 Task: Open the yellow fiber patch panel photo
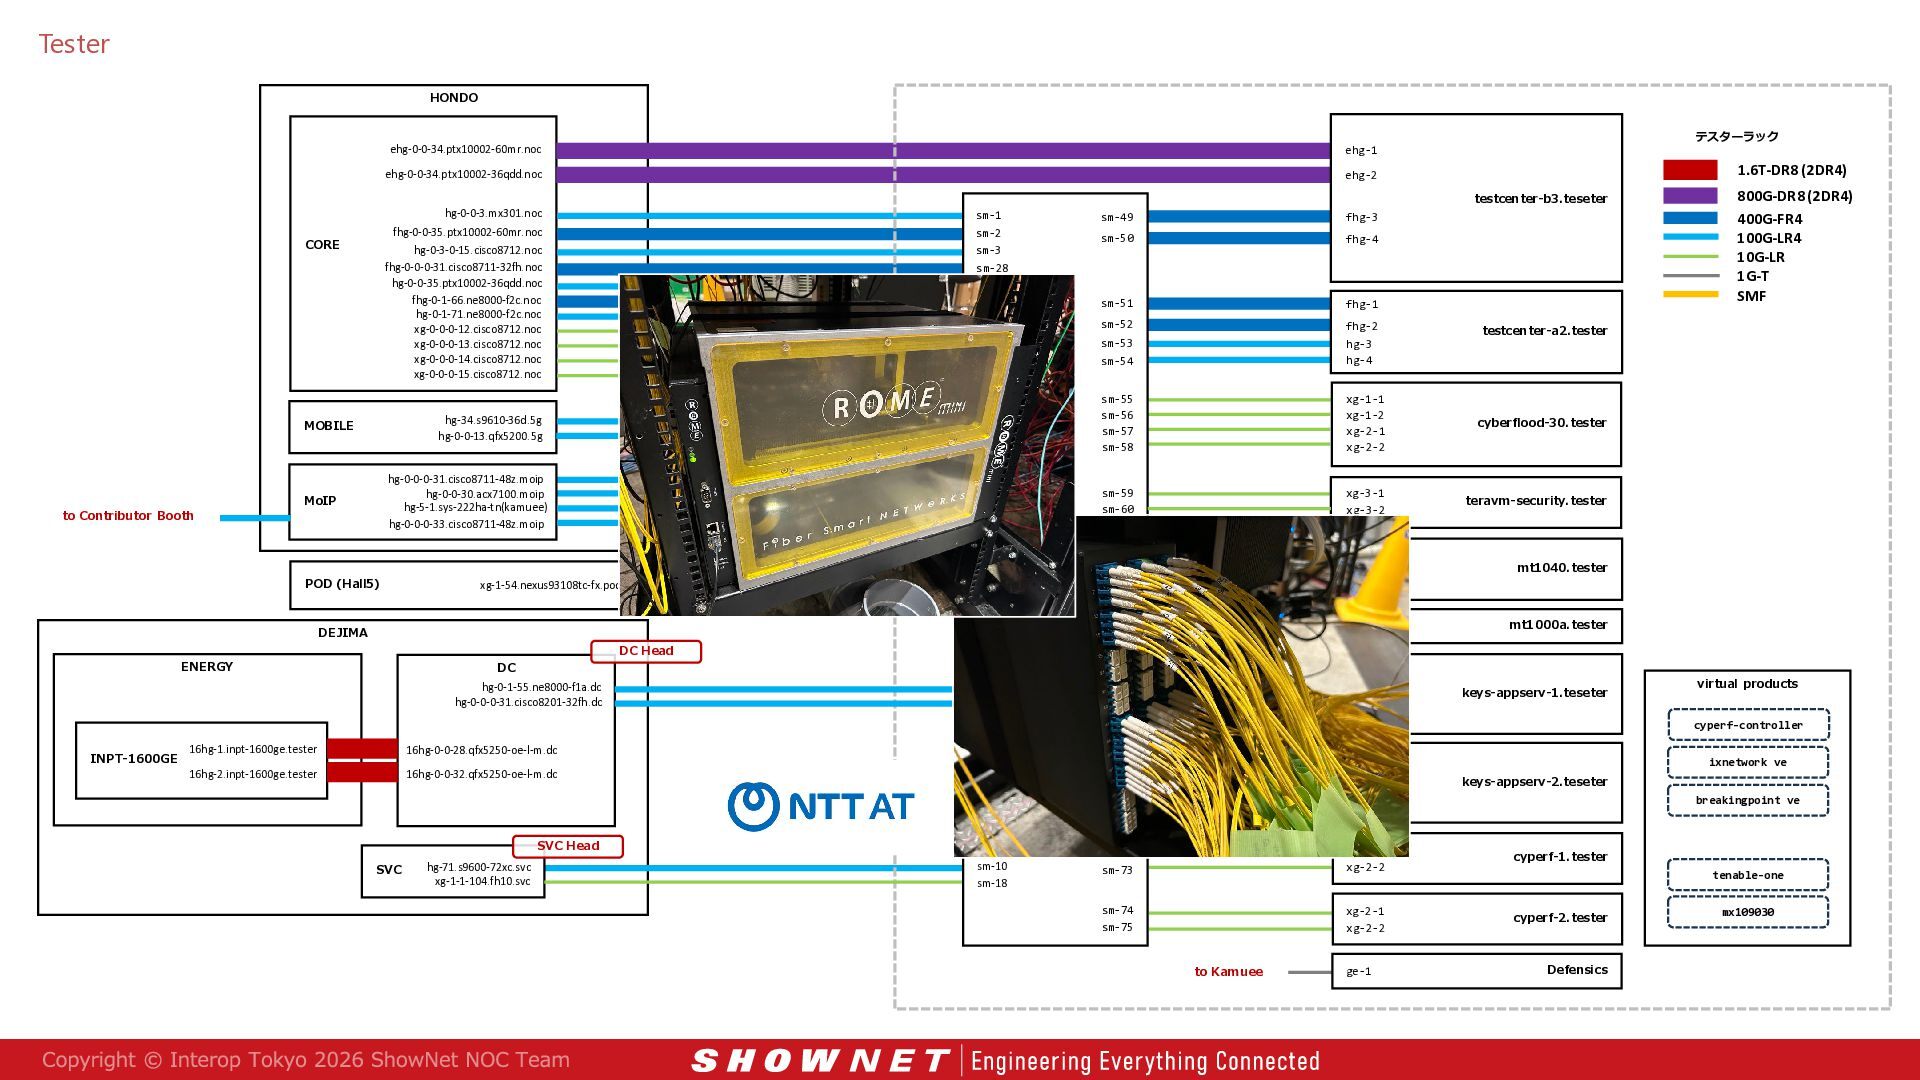pos(1181,686)
